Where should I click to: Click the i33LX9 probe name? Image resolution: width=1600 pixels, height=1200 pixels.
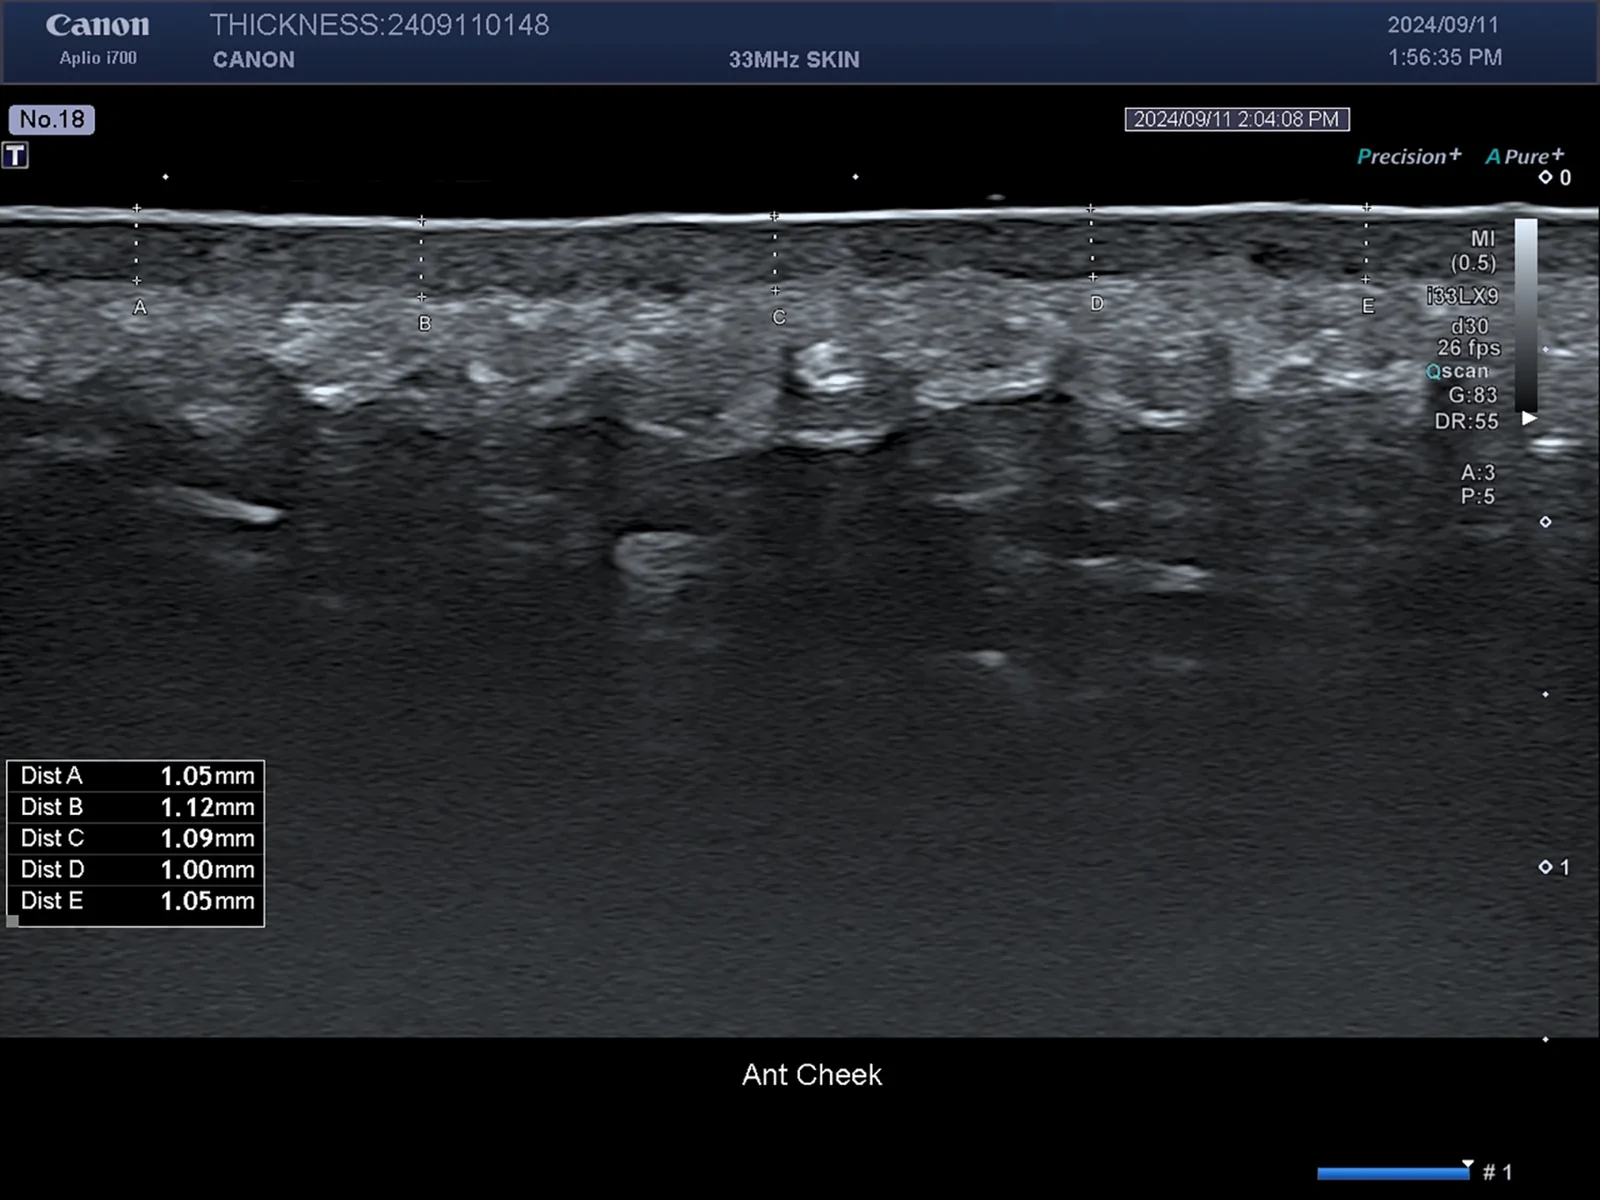click(x=1462, y=296)
